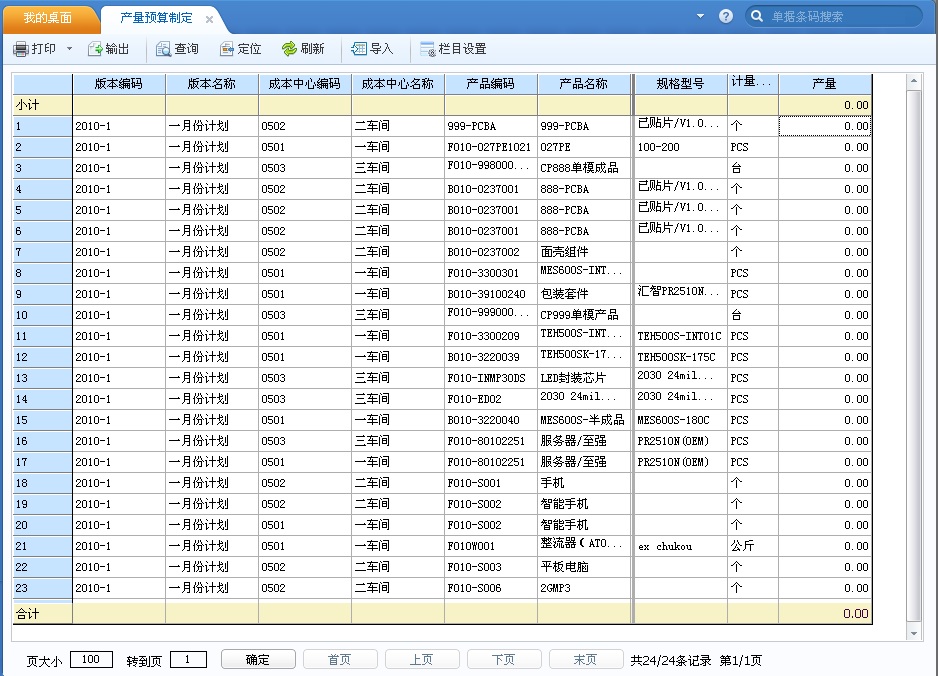Click the 成本中心名称 column header
This screenshot has width=938, height=676.
(398, 84)
